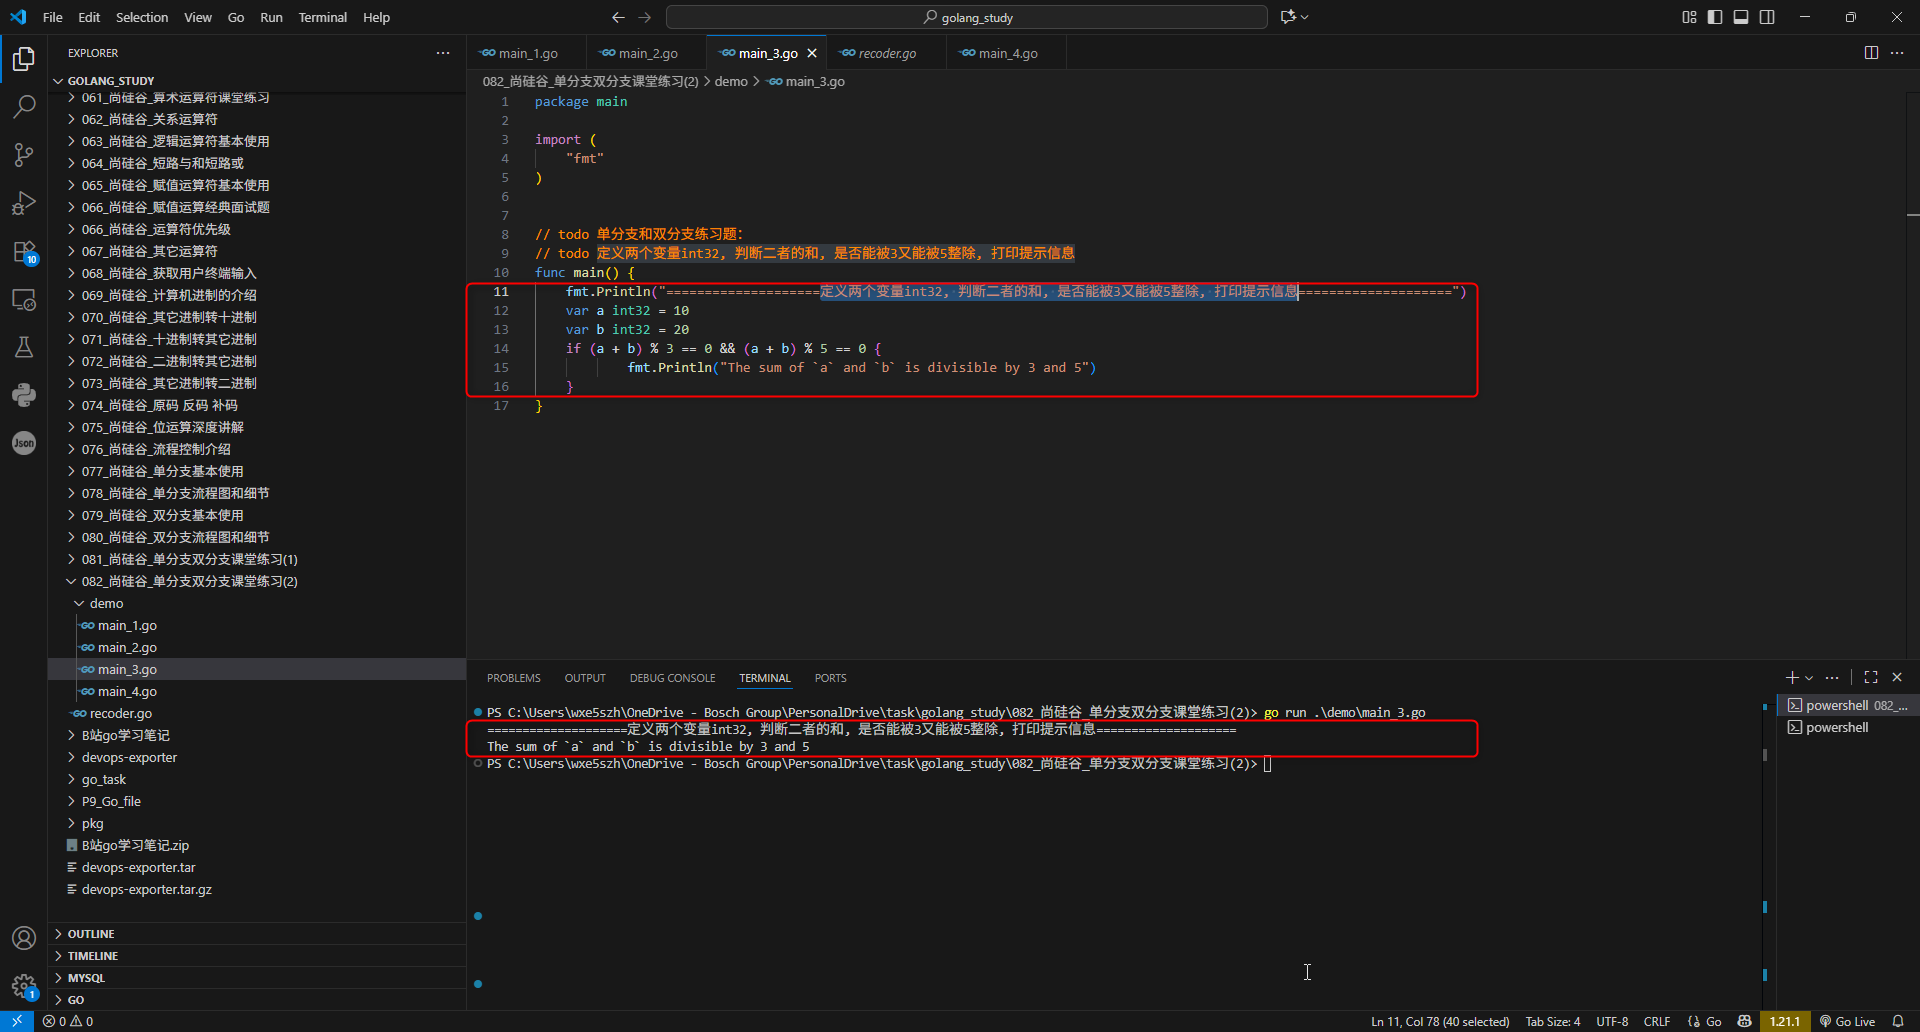Open the Run and Debug view
This screenshot has width=1920, height=1032.
24,203
